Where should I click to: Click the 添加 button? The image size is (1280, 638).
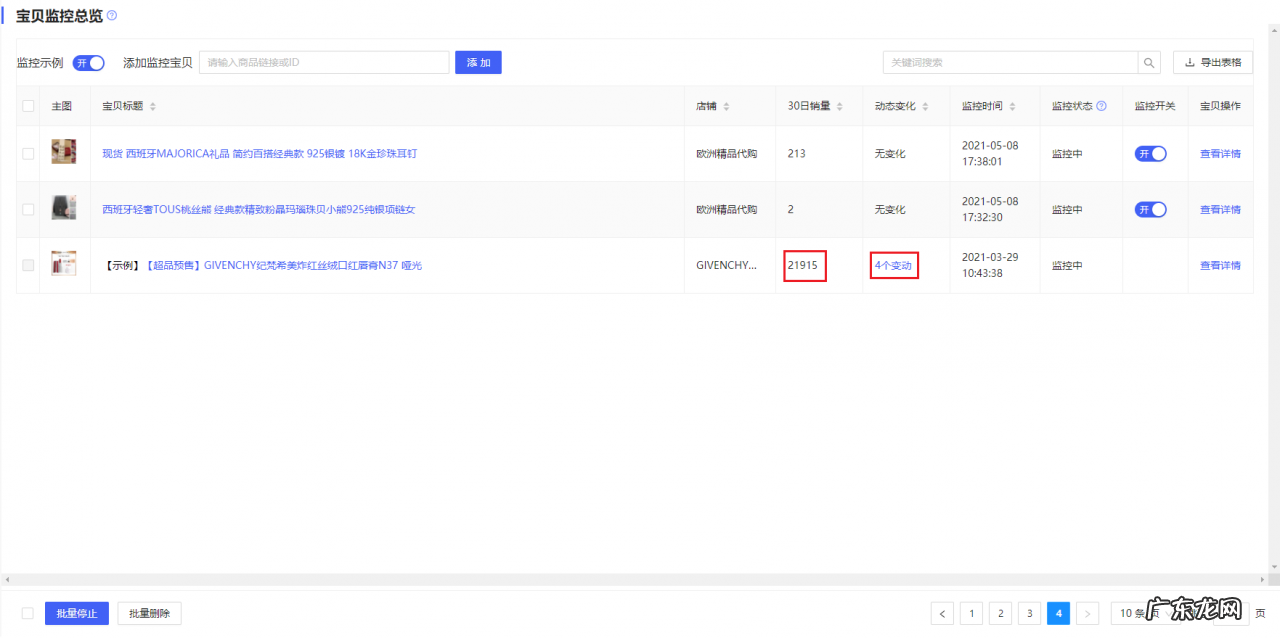pyautogui.click(x=478, y=63)
